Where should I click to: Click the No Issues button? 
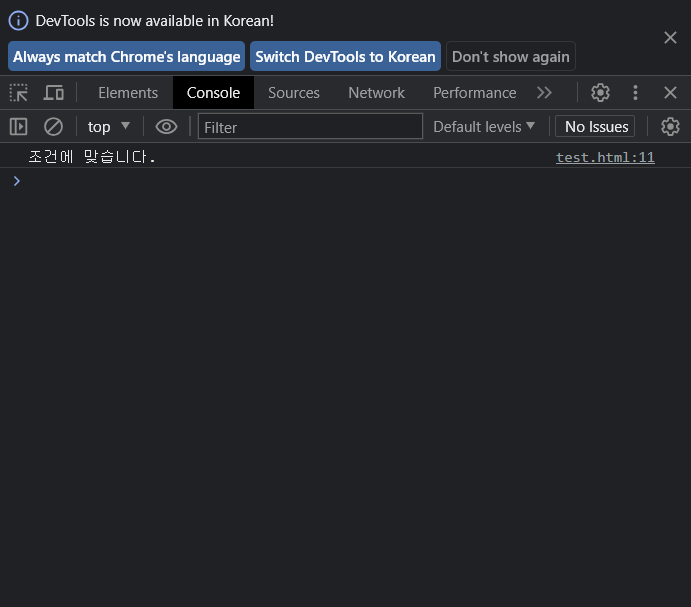[x=595, y=127]
